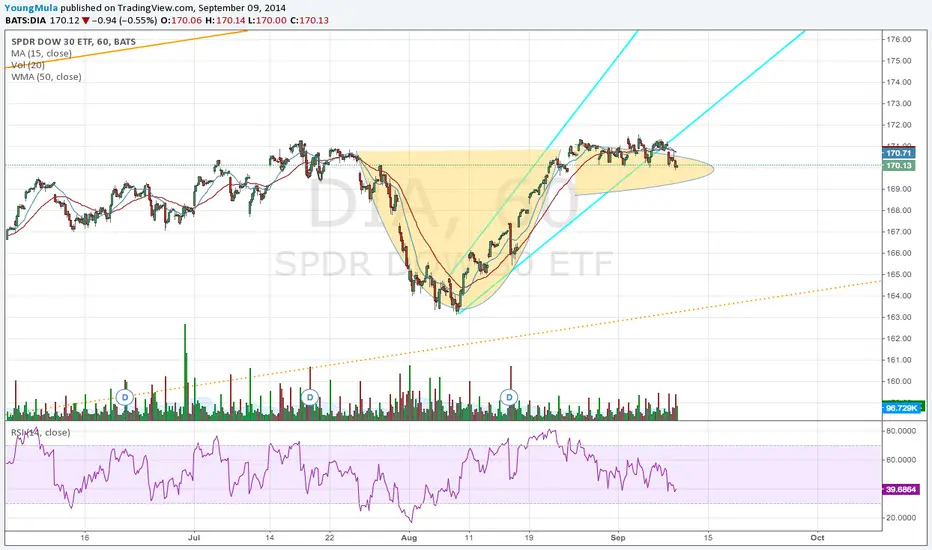Click the 60.0000 RSI axis label
Screen dimensions: 932x550
900,460
